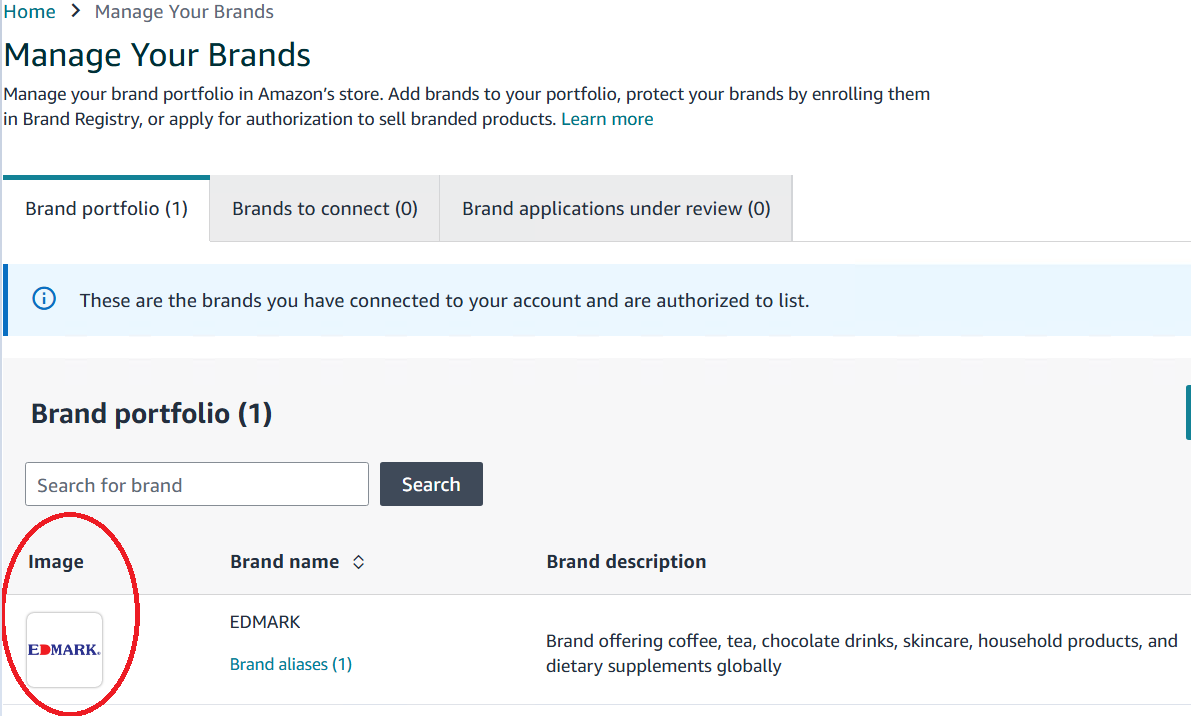Select the Brand portfolio (1) tab
The image size is (1191, 716).
pyautogui.click(x=107, y=209)
